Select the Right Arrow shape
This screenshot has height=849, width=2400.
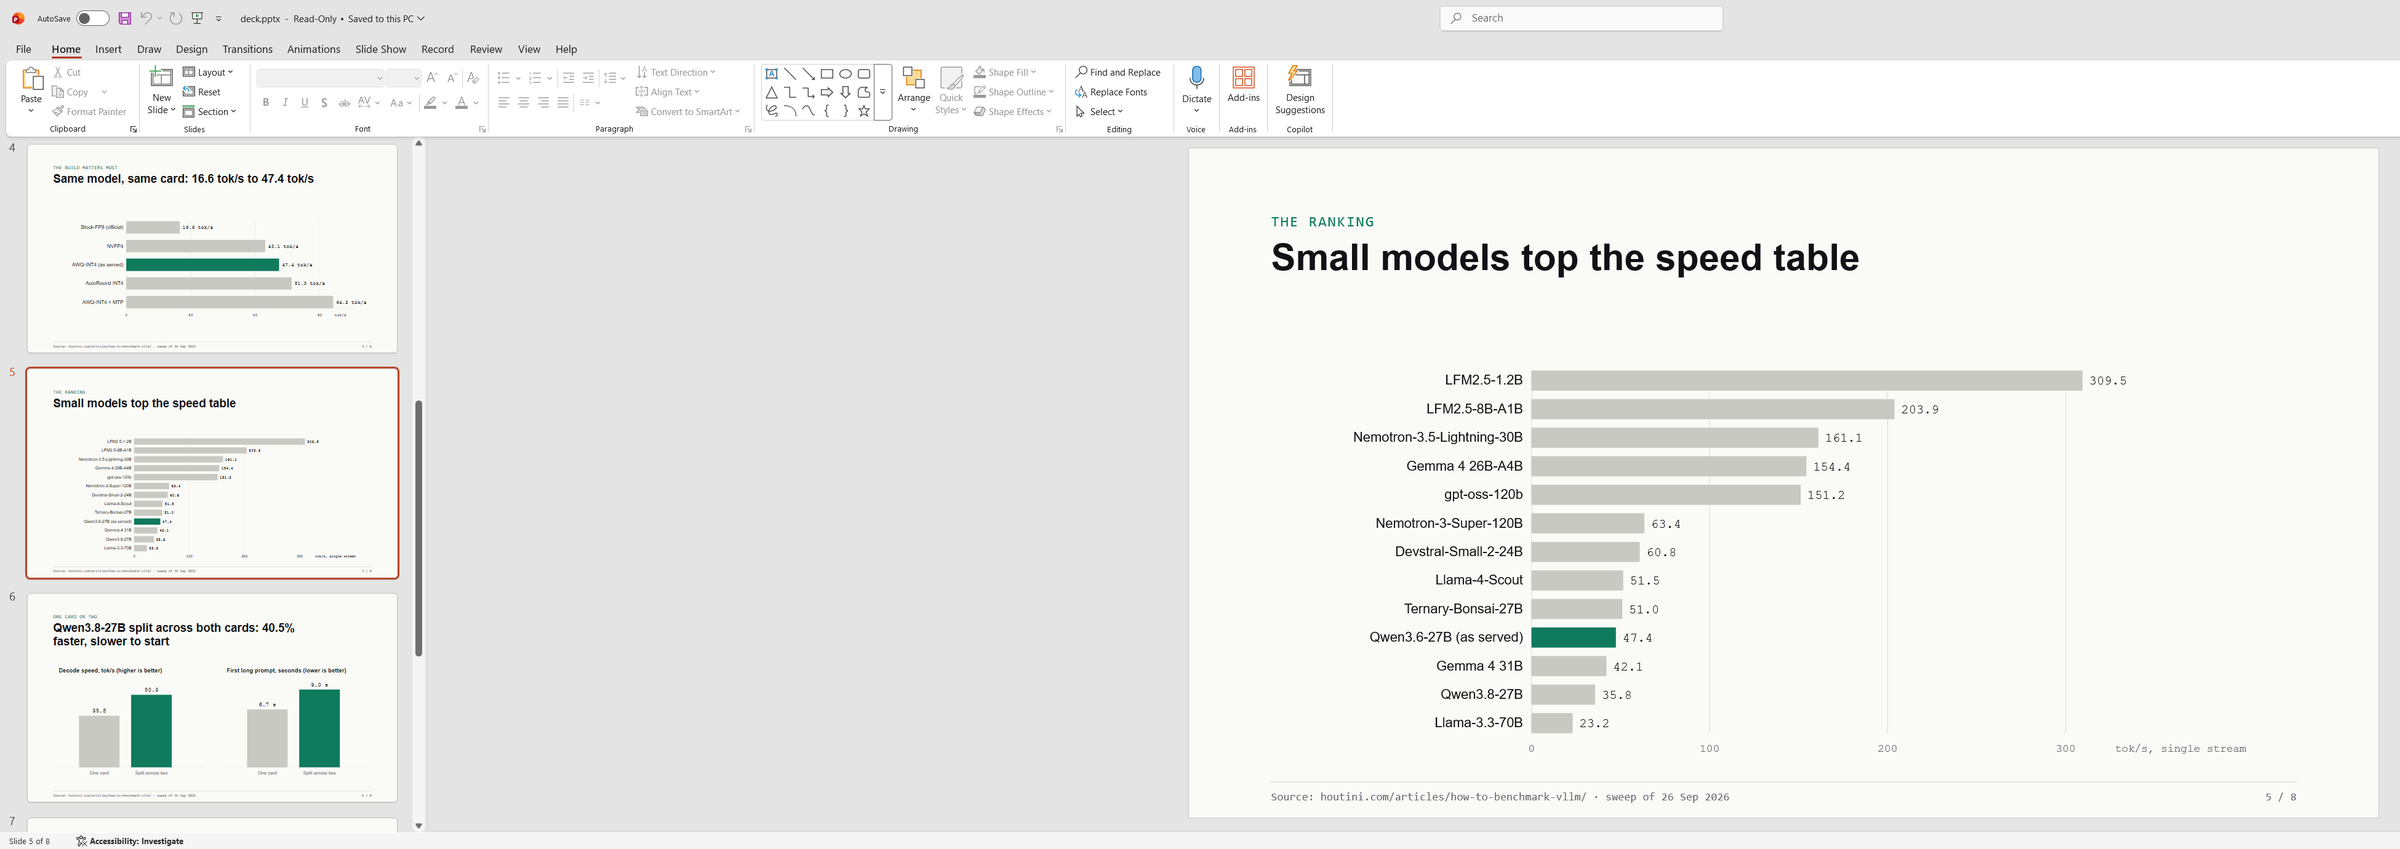point(827,92)
